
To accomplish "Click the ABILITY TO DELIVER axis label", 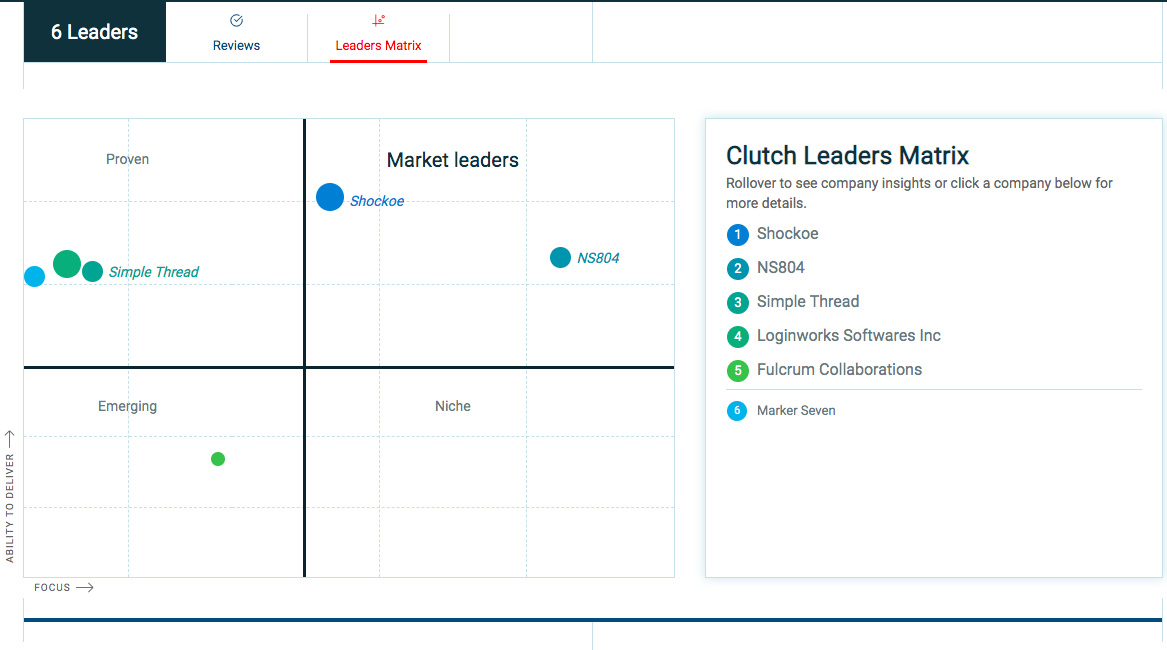I will pyautogui.click(x=10, y=508).
